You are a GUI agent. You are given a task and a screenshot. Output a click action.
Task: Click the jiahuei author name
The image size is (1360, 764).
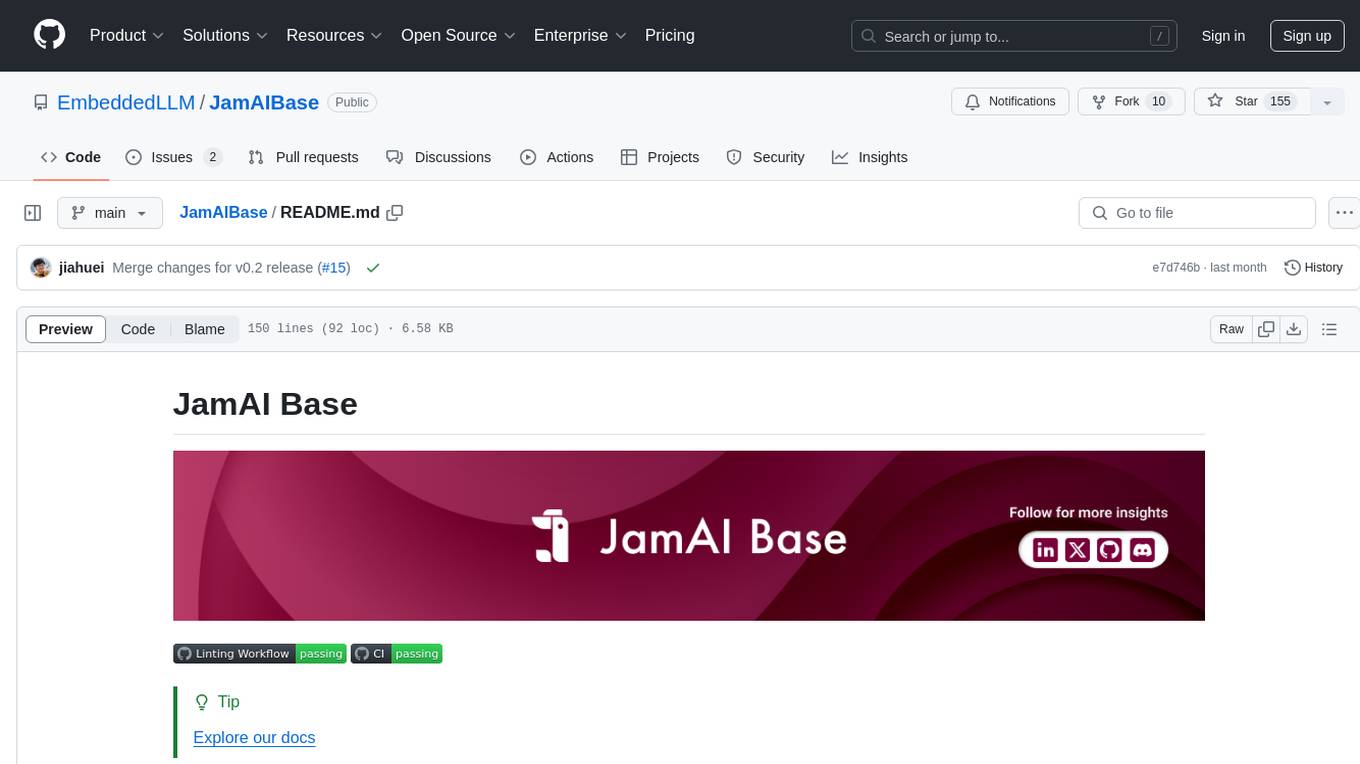click(82, 268)
